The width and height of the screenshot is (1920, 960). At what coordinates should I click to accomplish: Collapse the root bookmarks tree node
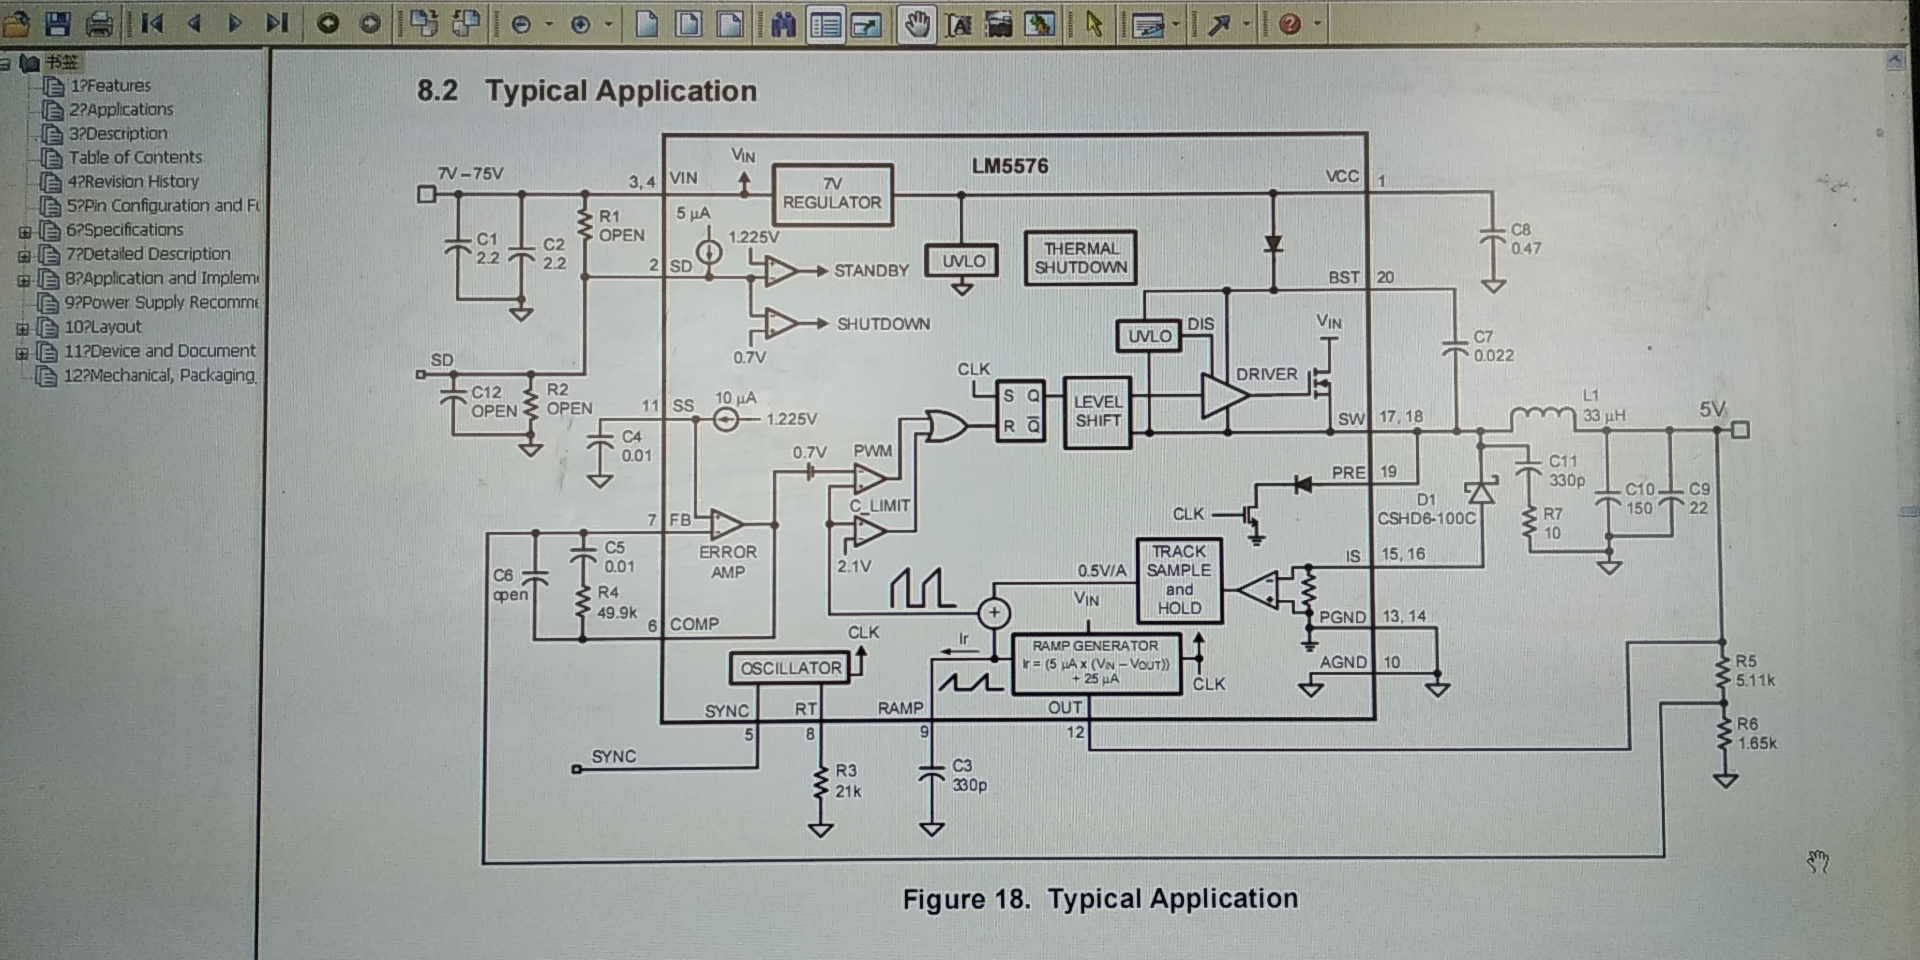point(5,63)
